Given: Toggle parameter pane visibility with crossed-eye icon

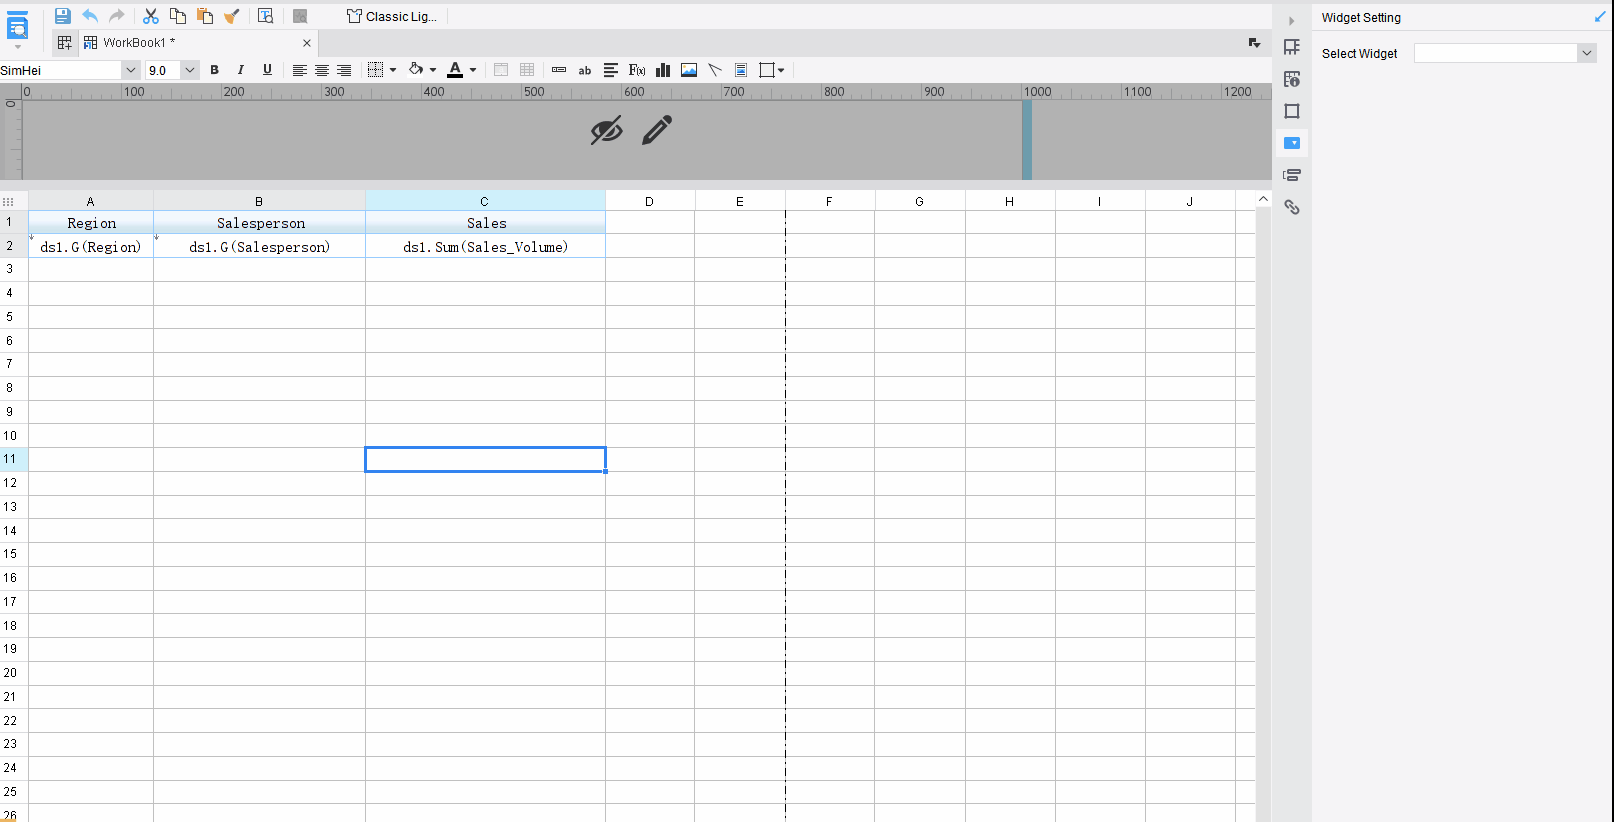Looking at the screenshot, I should coord(606,130).
